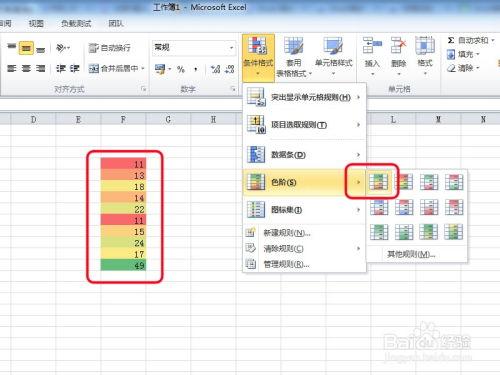The width and height of the screenshot is (500, 375).
Task: Click the increase decimal icon
Action: (x=215, y=69)
